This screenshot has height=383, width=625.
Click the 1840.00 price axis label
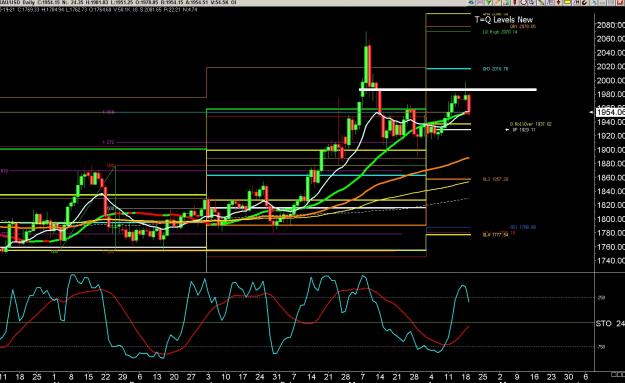pyautogui.click(x=610, y=191)
